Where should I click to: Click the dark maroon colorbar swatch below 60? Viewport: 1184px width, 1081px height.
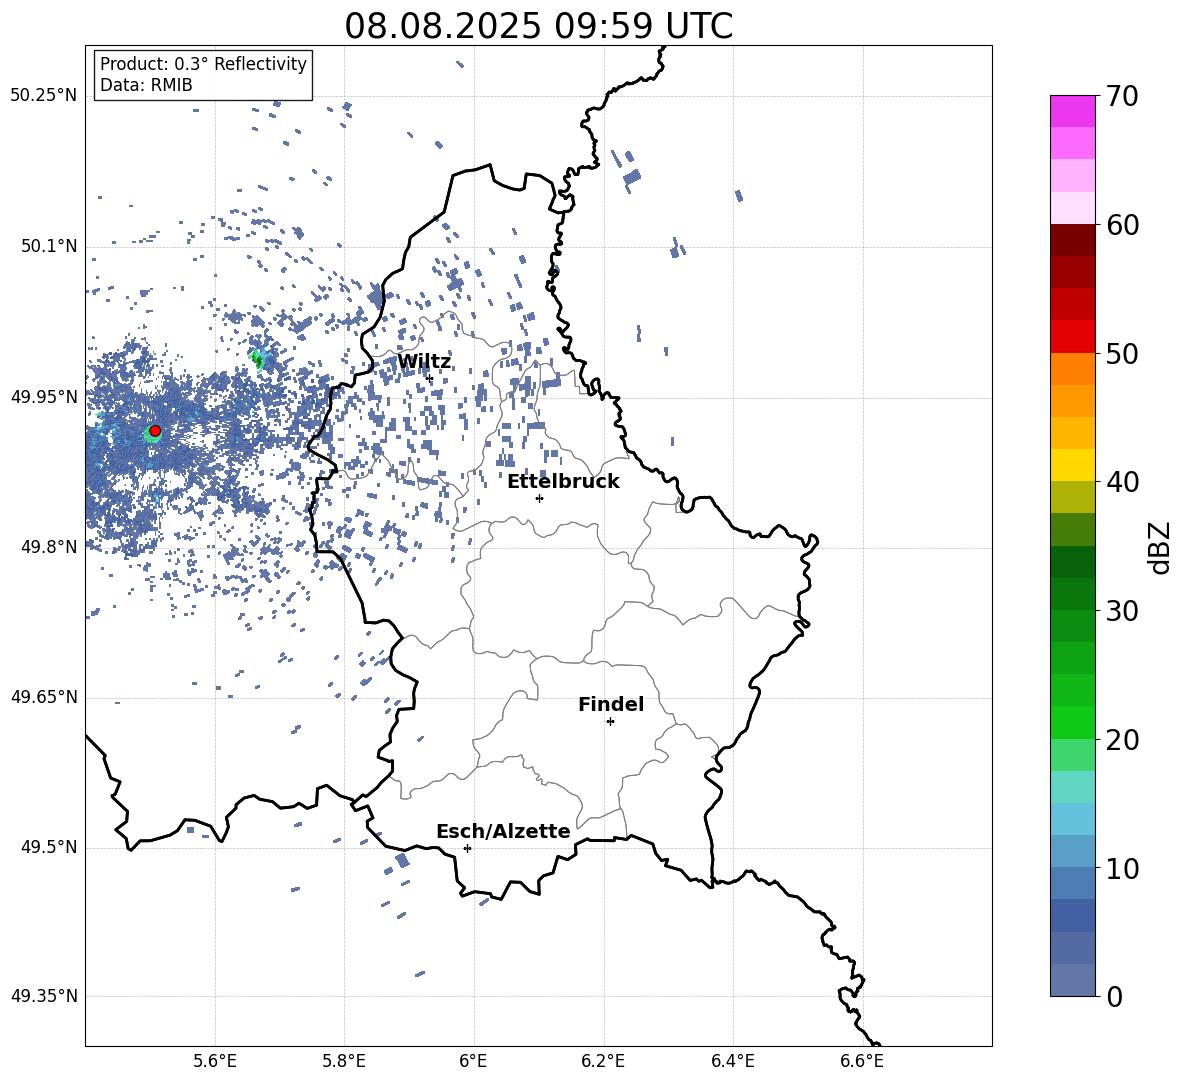(x=1073, y=240)
